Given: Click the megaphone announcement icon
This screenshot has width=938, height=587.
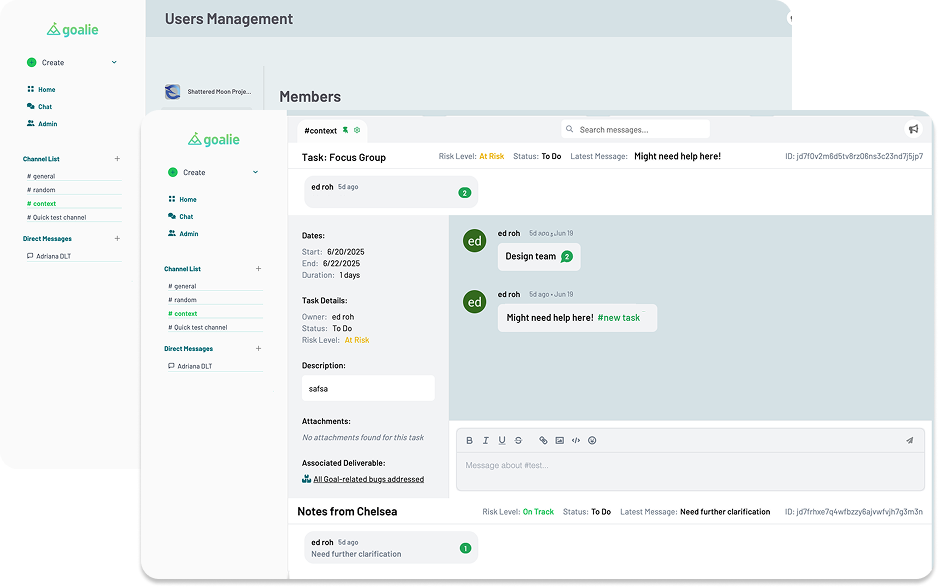Looking at the screenshot, I should [913, 129].
